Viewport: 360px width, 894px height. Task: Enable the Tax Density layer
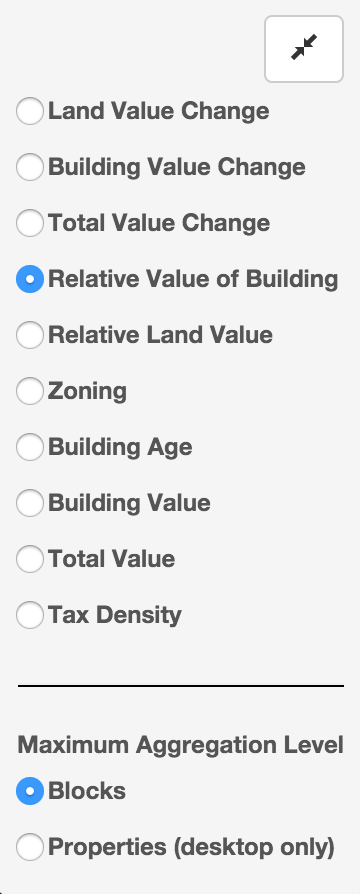tap(30, 615)
